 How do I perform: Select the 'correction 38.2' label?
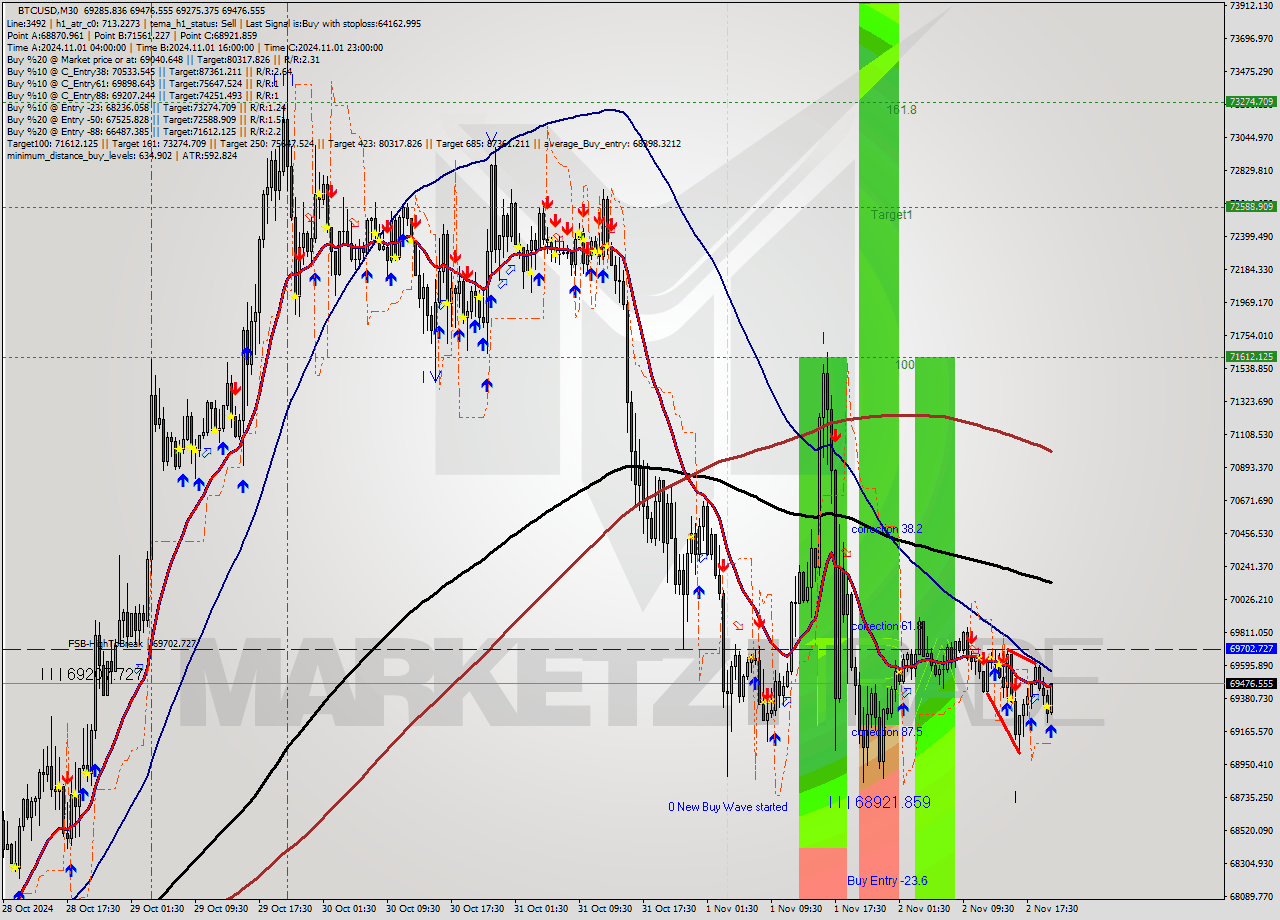(886, 529)
